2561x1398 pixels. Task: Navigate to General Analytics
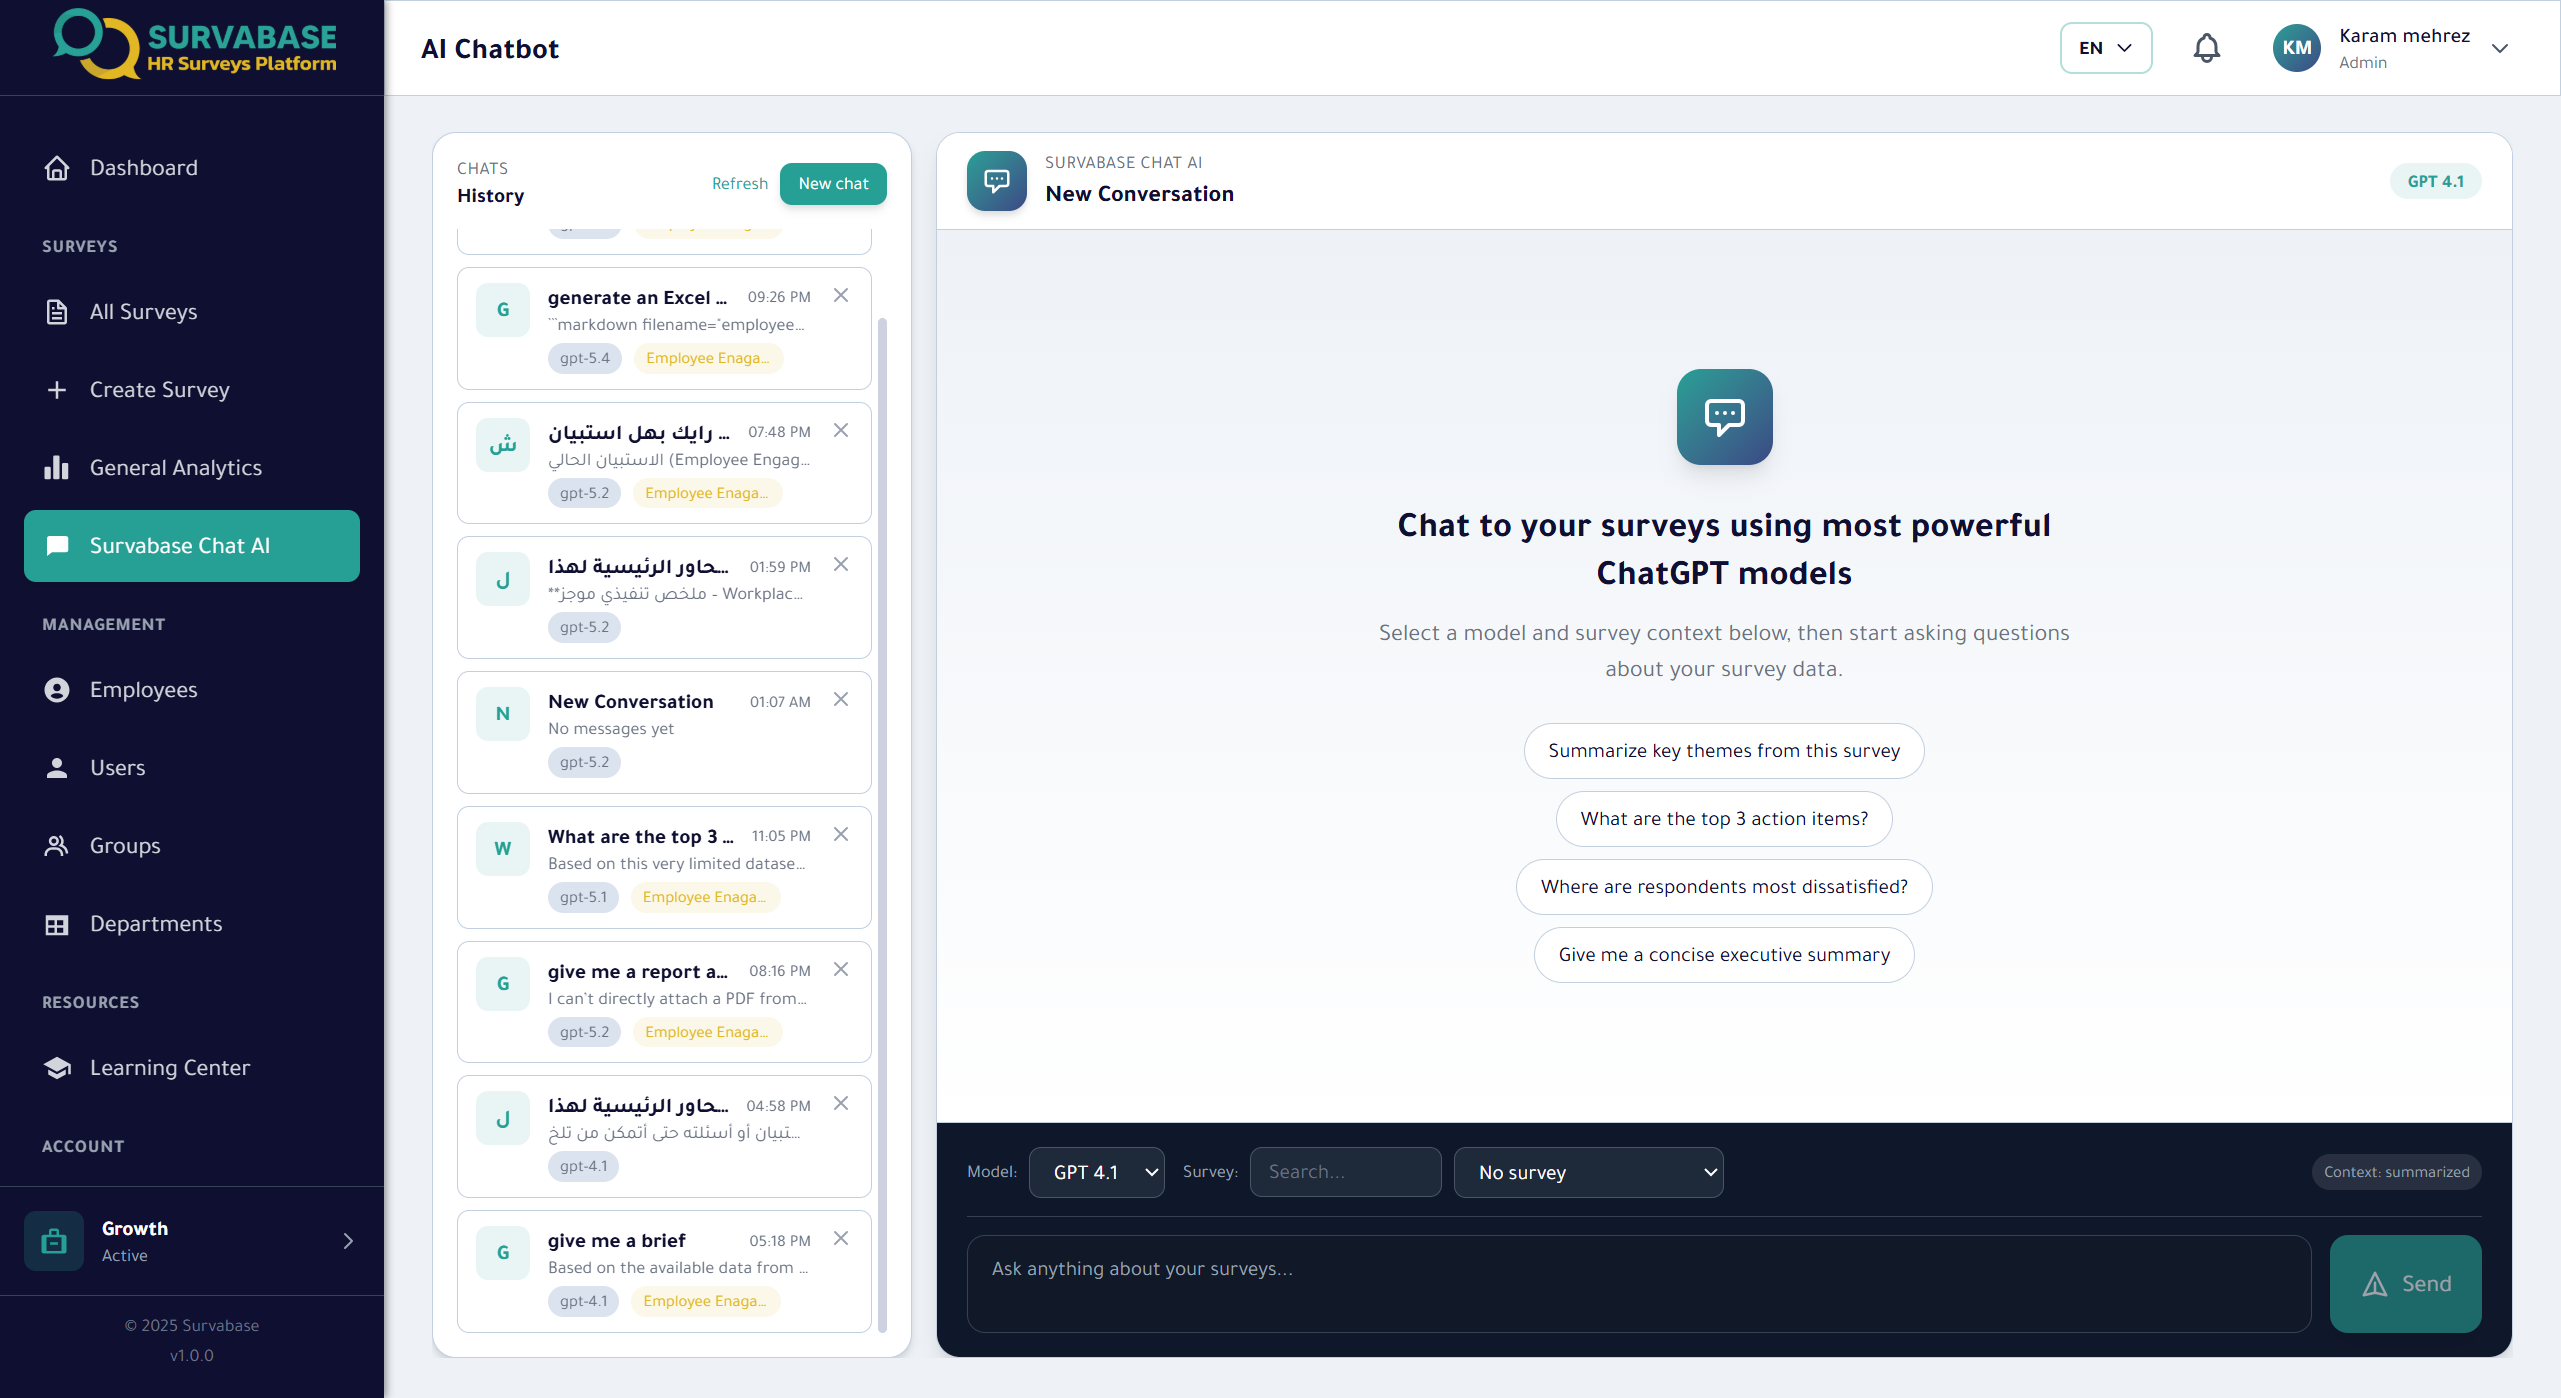click(x=192, y=468)
